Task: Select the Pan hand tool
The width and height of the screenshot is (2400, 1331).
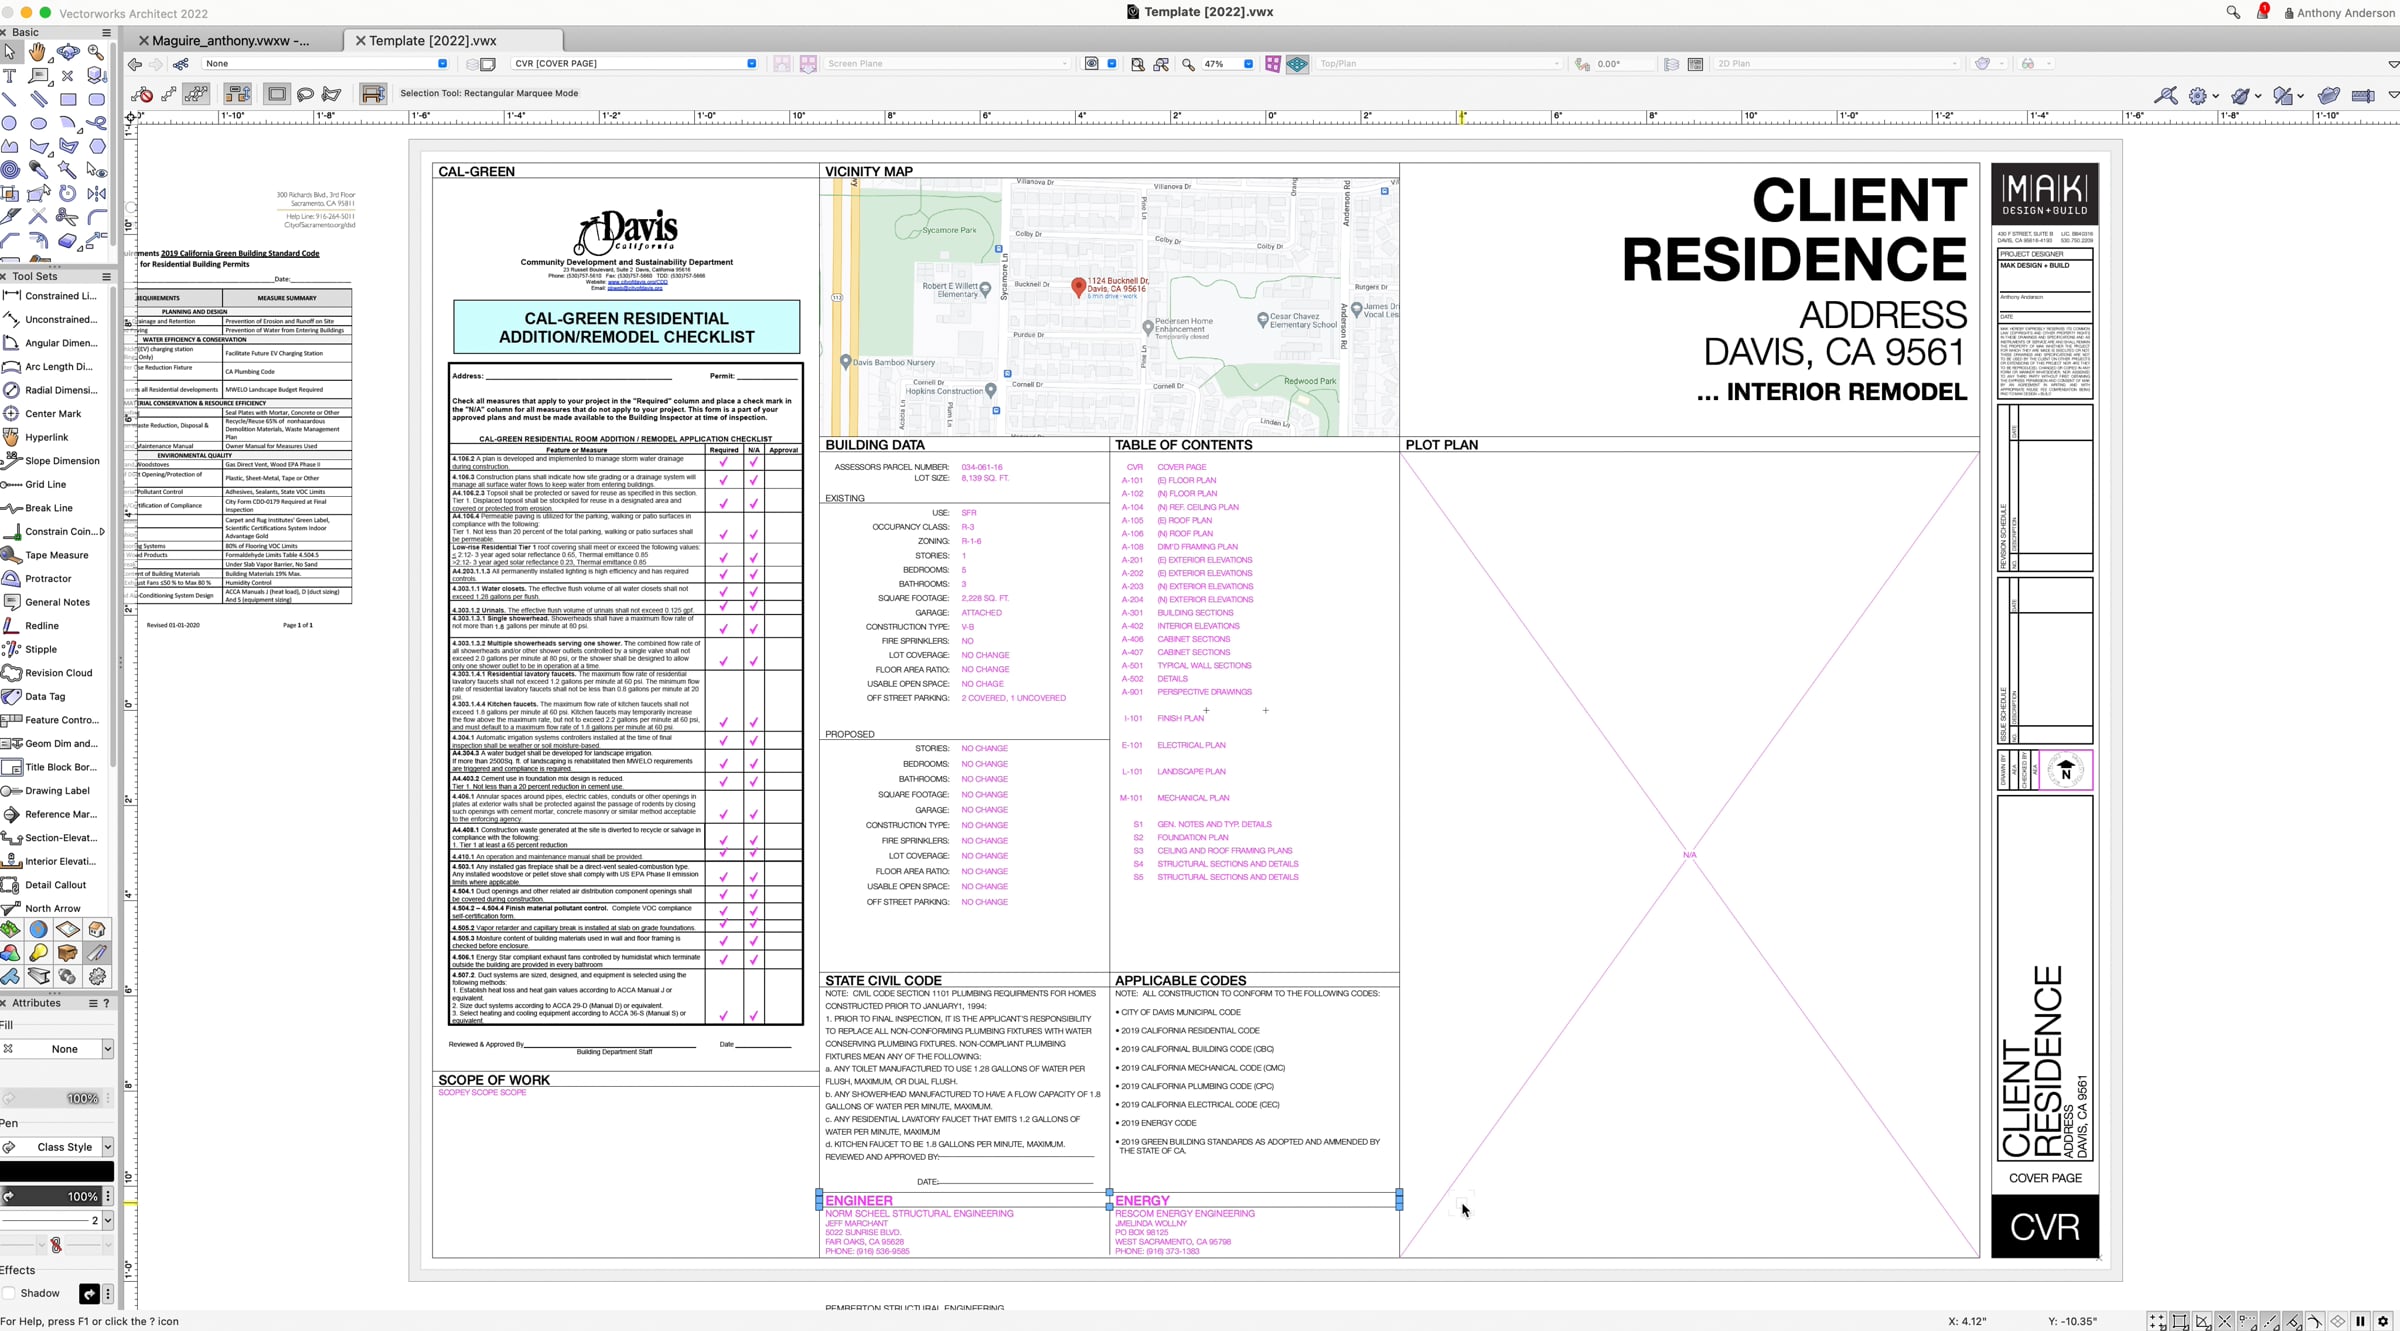Action: 38,52
